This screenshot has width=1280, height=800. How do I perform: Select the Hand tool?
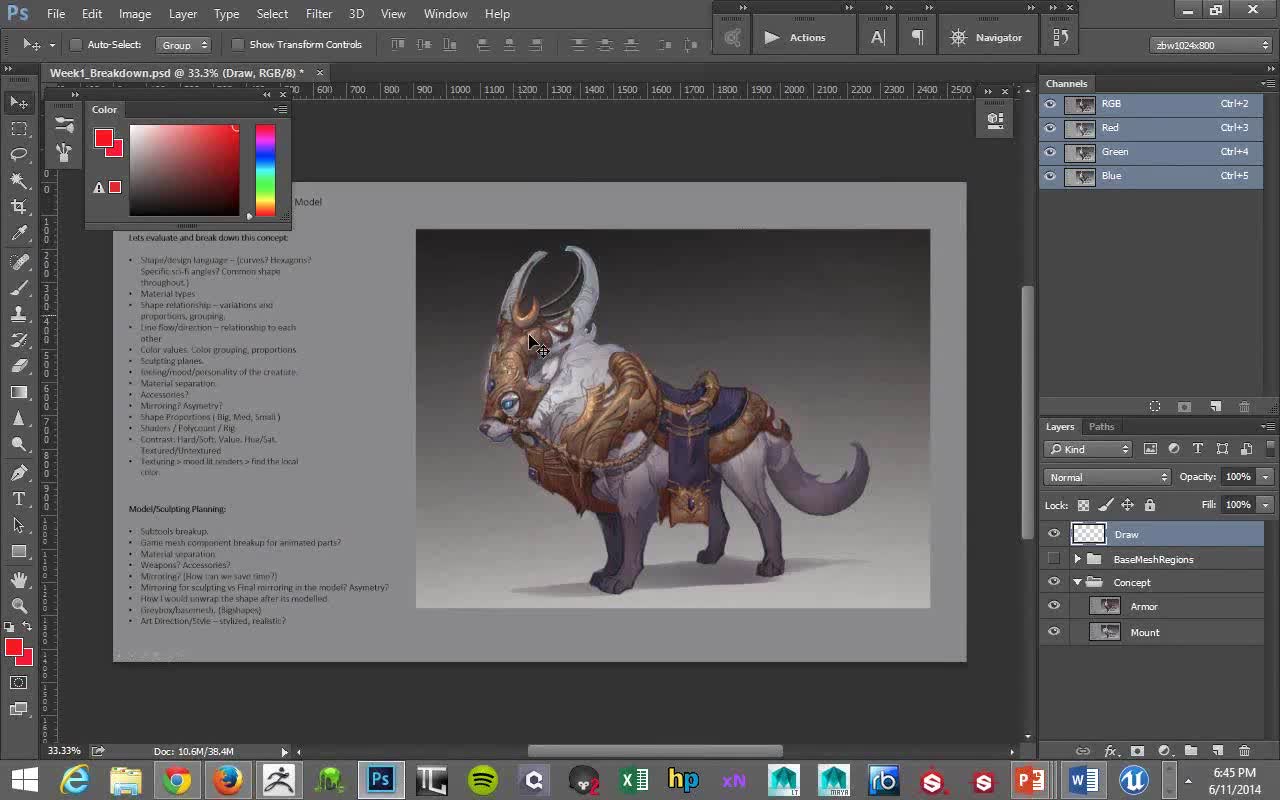(19, 580)
